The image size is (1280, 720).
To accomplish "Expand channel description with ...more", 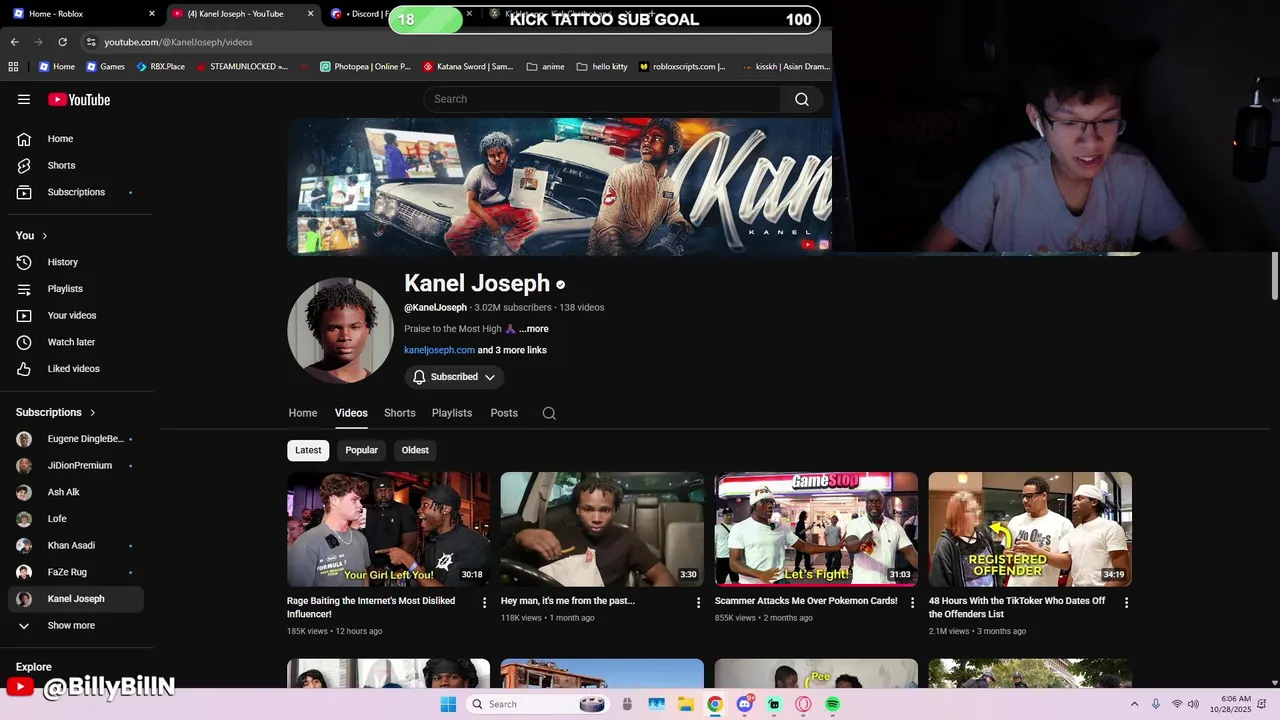I will point(533,329).
